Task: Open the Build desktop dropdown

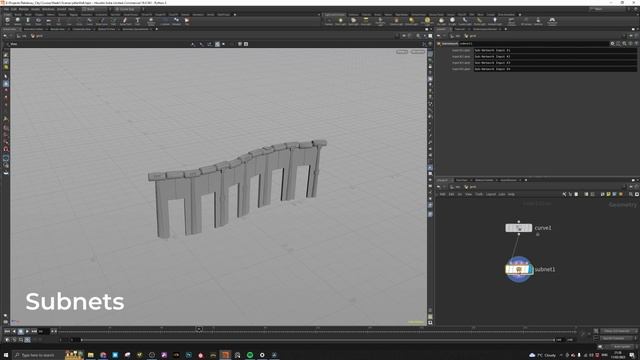Action: (95, 9)
